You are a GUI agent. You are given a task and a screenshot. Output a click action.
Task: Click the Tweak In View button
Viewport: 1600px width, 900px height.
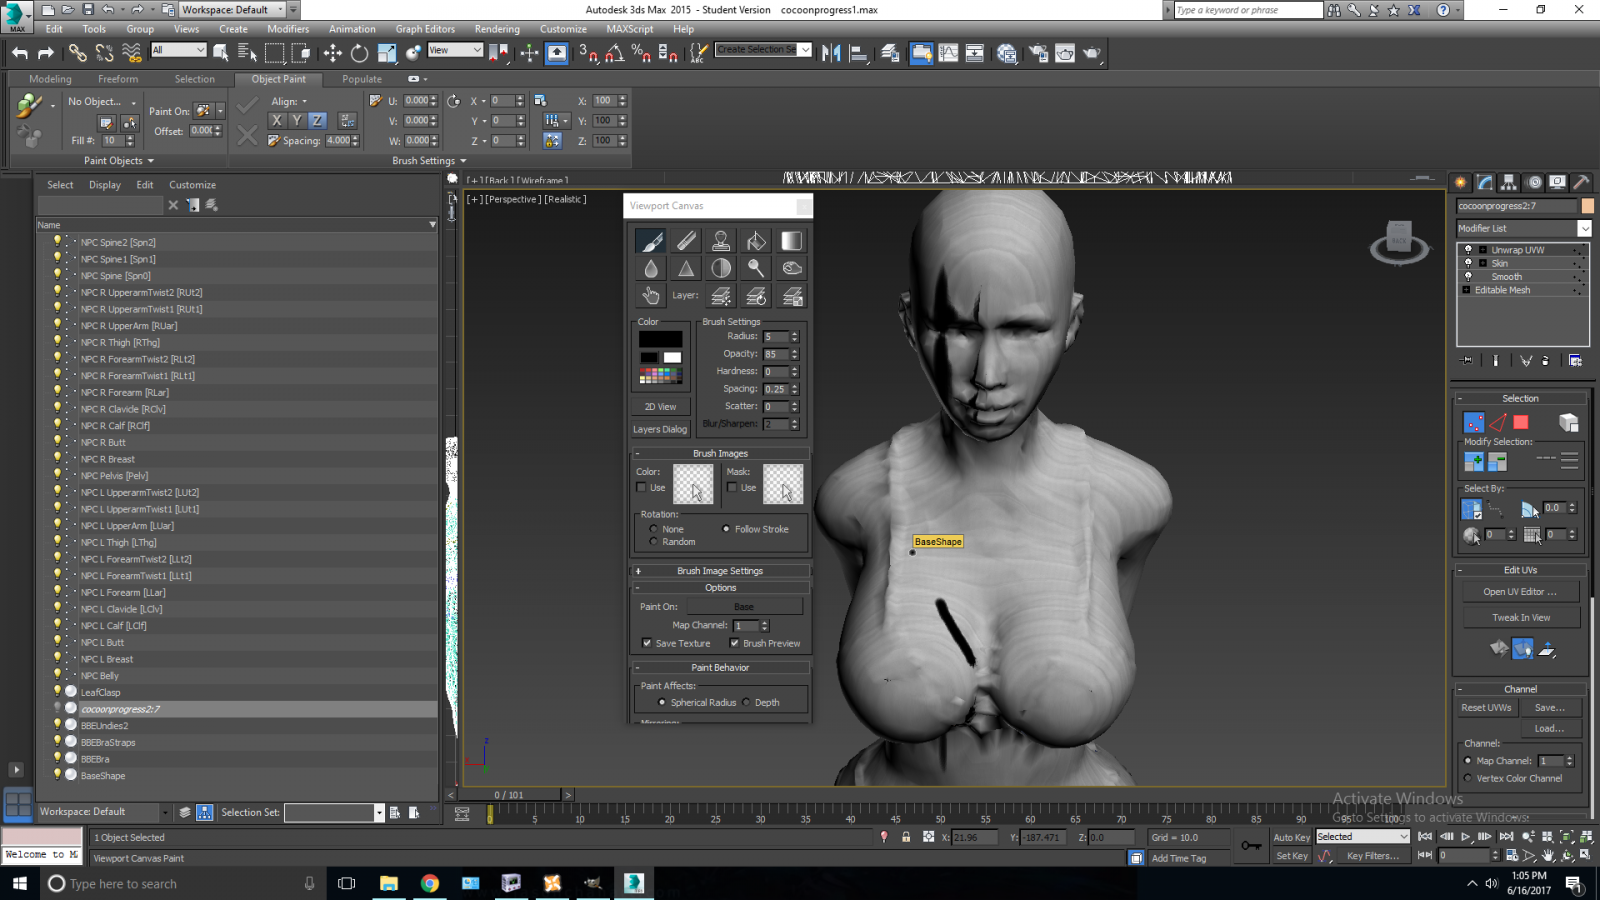click(x=1520, y=618)
